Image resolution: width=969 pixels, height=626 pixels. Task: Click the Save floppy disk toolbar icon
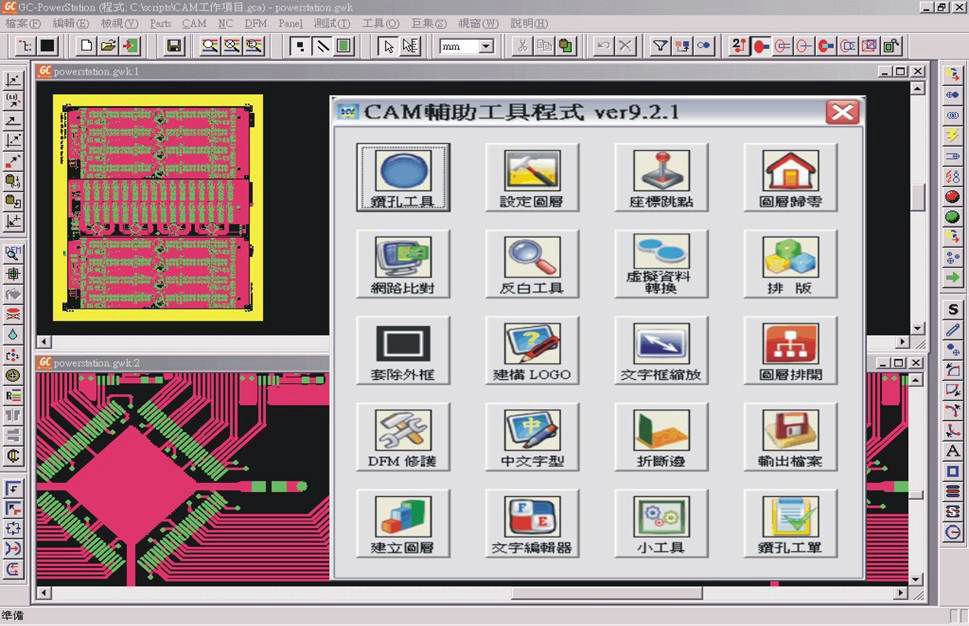[174, 46]
